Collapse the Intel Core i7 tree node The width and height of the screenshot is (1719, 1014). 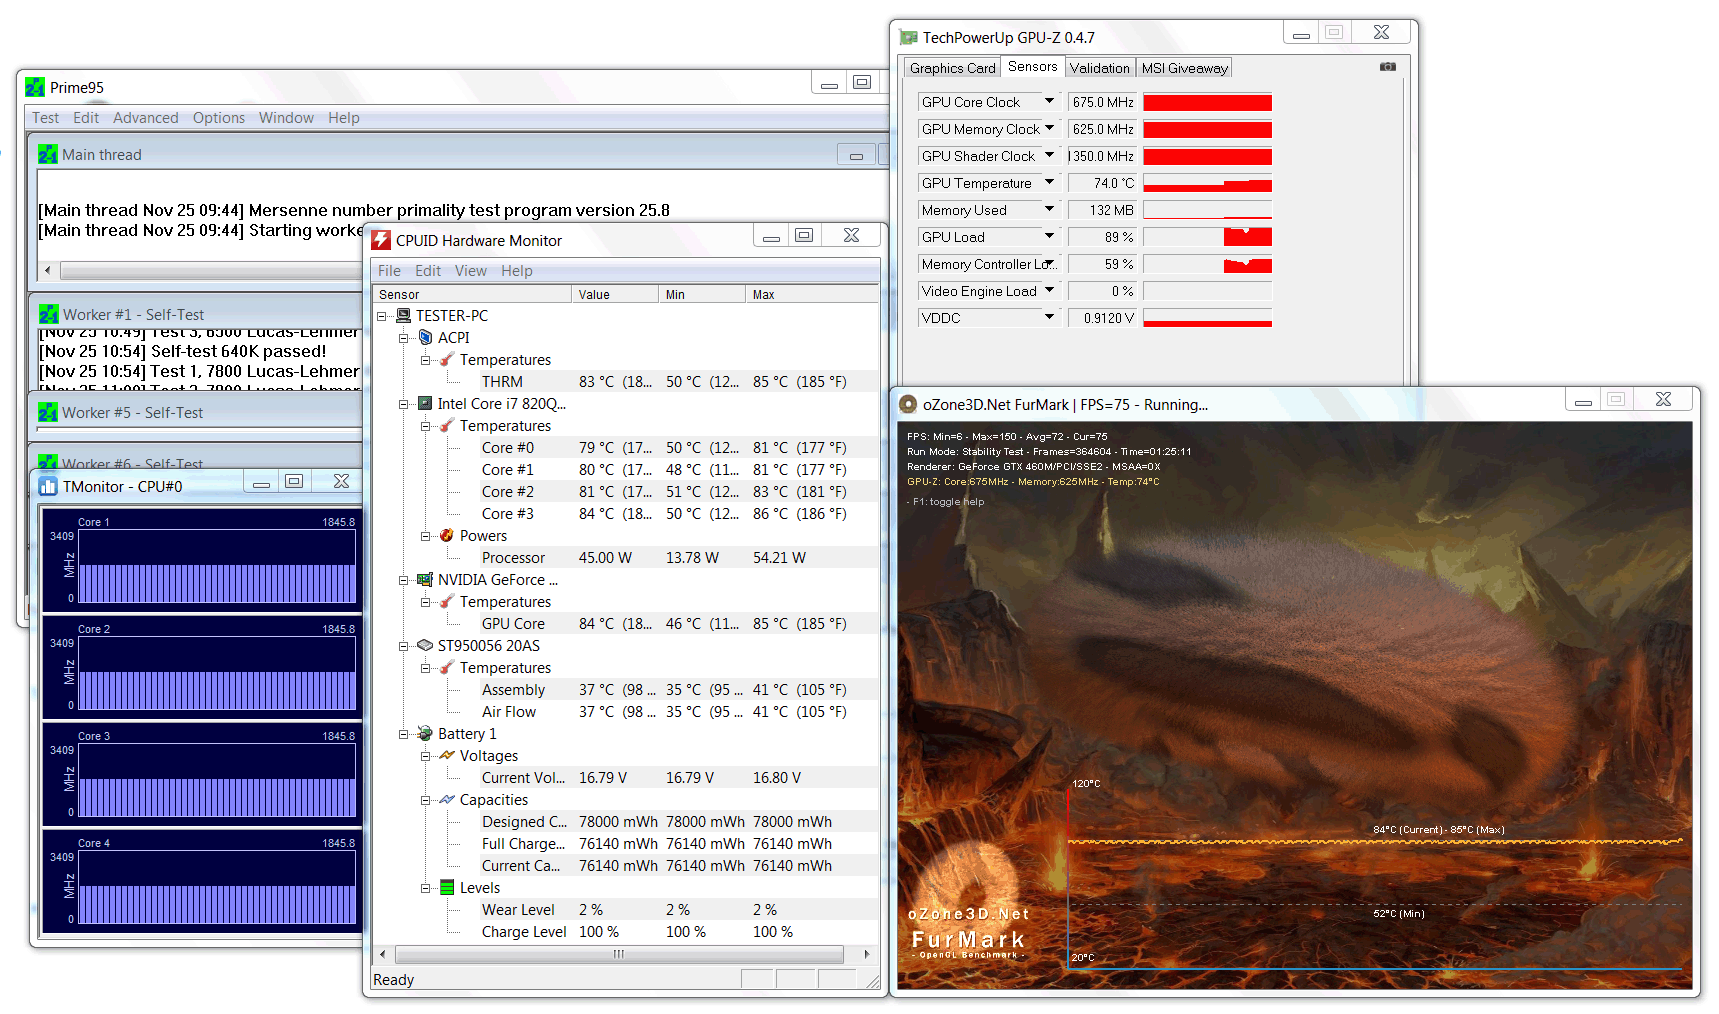(x=404, y=404)
